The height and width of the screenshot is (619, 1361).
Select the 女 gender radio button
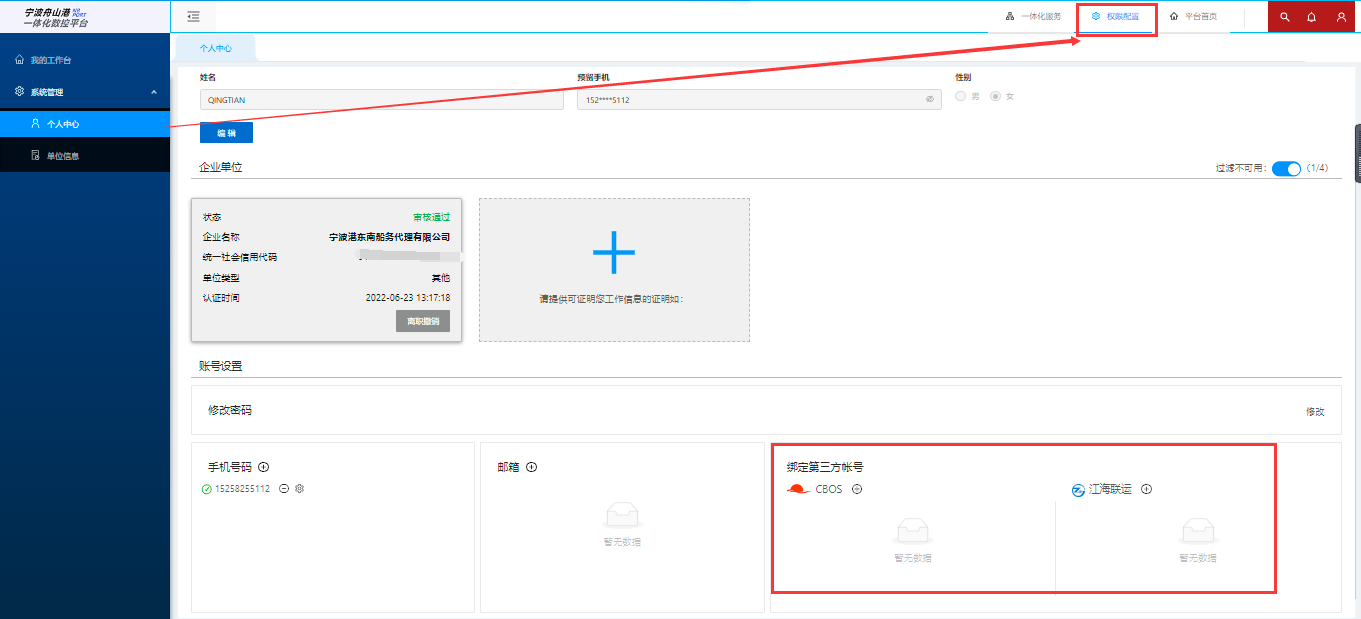[x=995, y=96]
